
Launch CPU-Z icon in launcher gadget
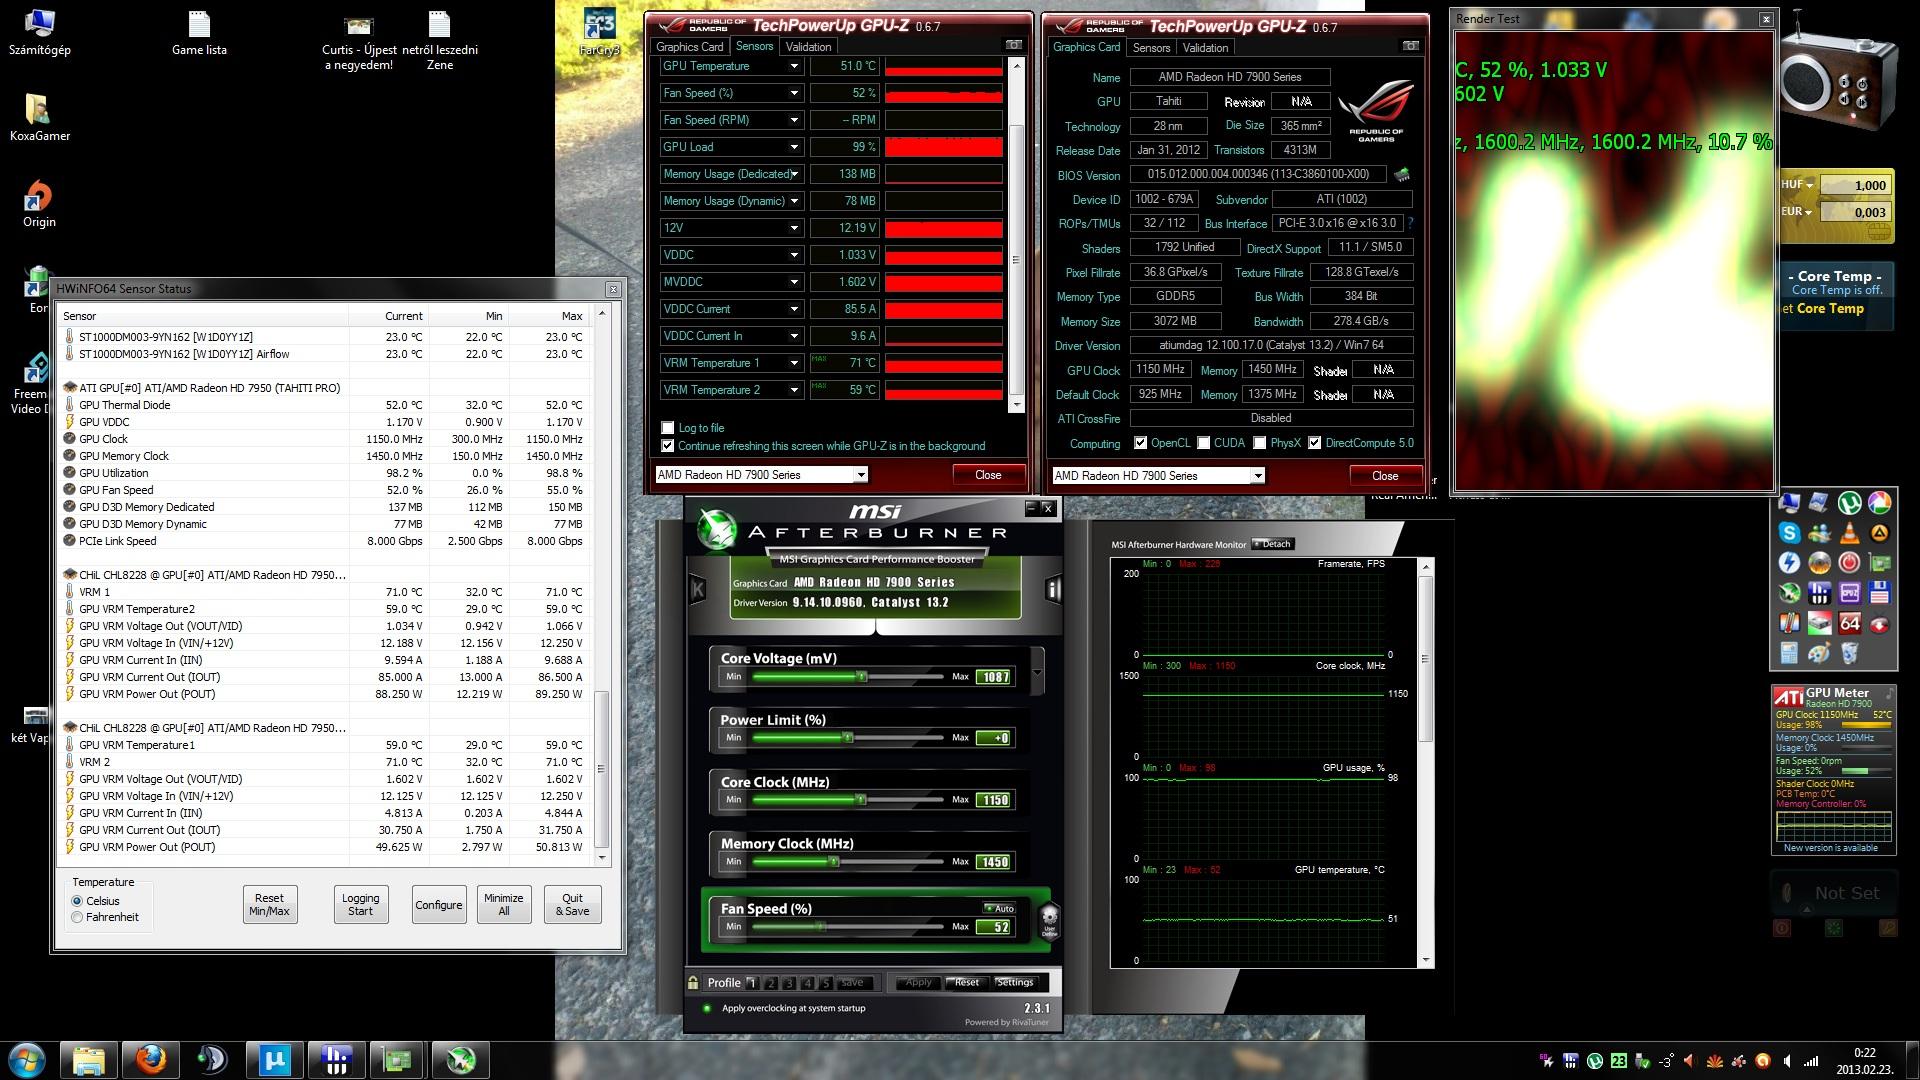pyautogui.click(x=1850, y=593)
